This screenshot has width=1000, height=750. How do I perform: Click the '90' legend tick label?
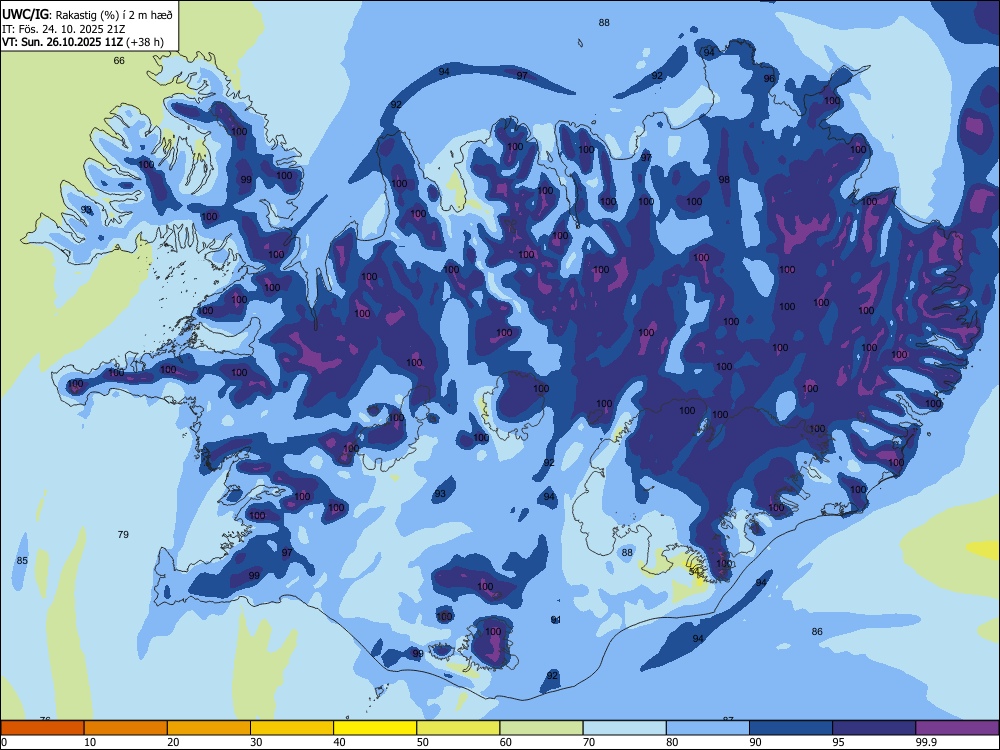point(756,742)
